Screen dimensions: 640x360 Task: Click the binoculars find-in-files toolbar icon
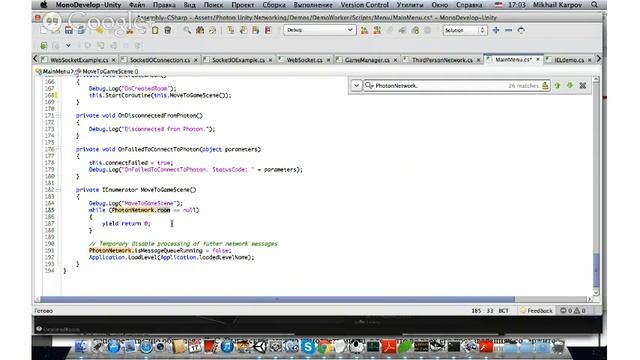pyautogui.click(x=200, y=30)
